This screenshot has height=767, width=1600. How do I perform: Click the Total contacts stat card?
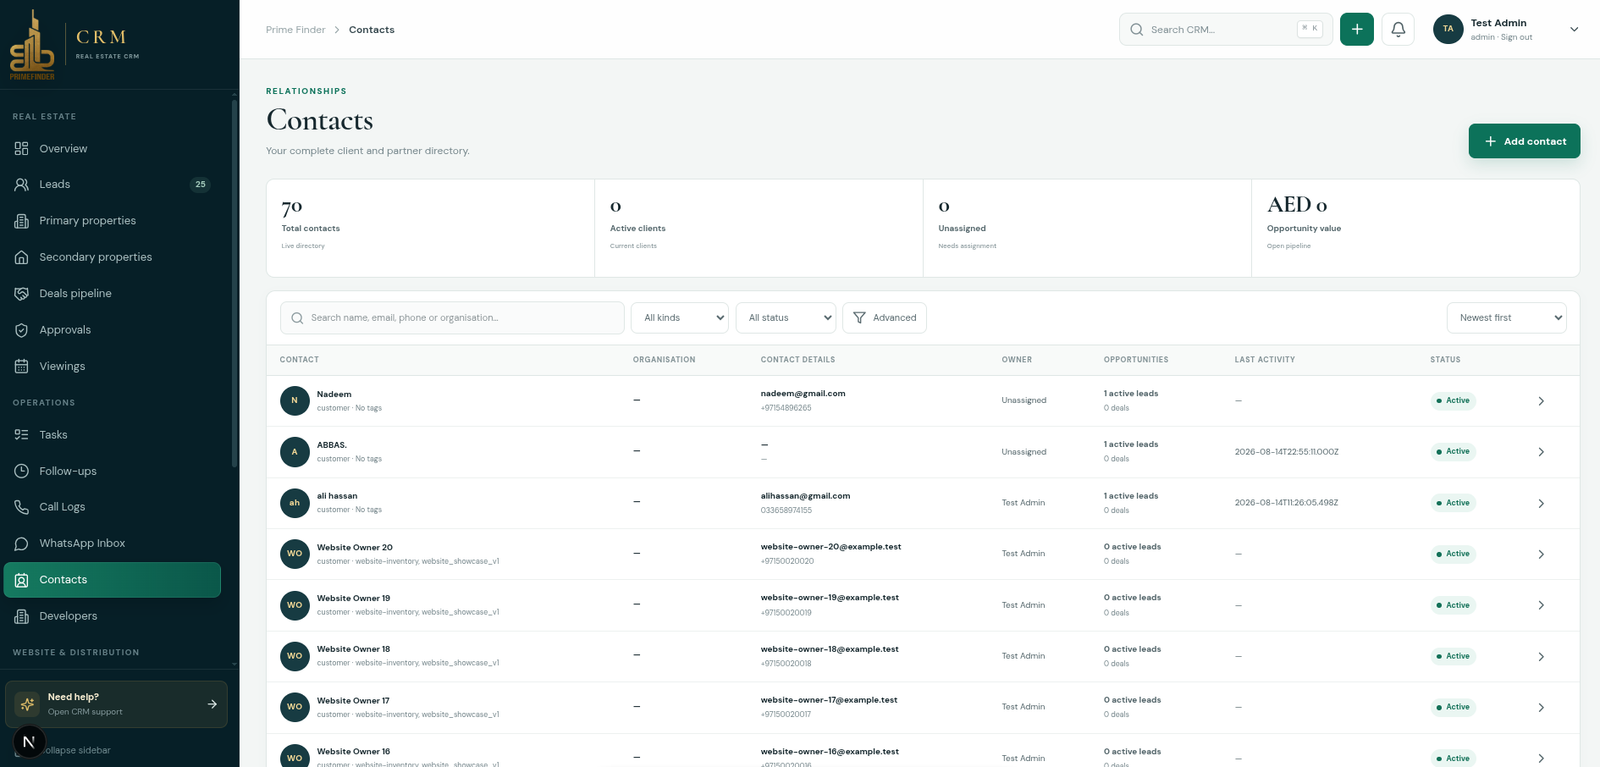click(x=430, y=228)
